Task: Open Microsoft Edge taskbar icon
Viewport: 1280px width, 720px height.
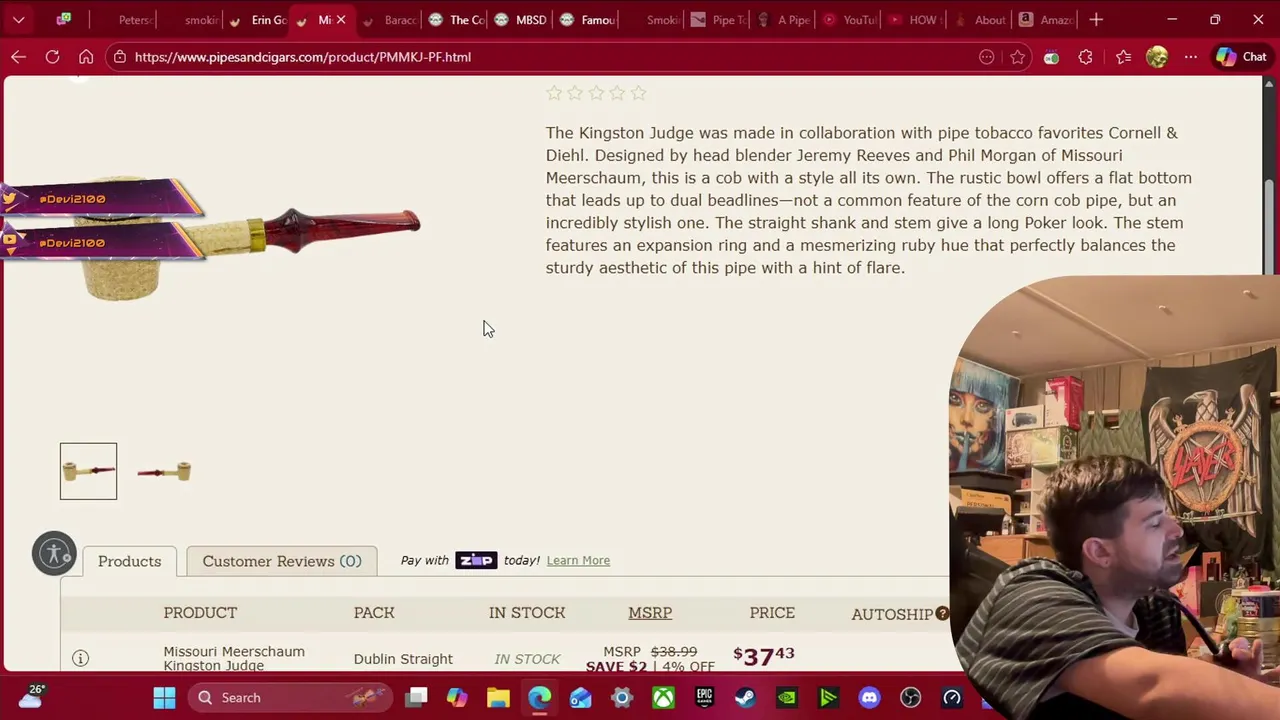Action: pos(539,697)
